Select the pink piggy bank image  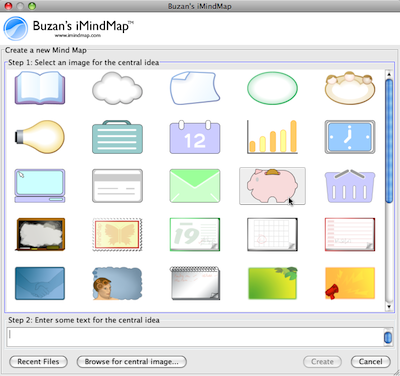pos(272,186)
